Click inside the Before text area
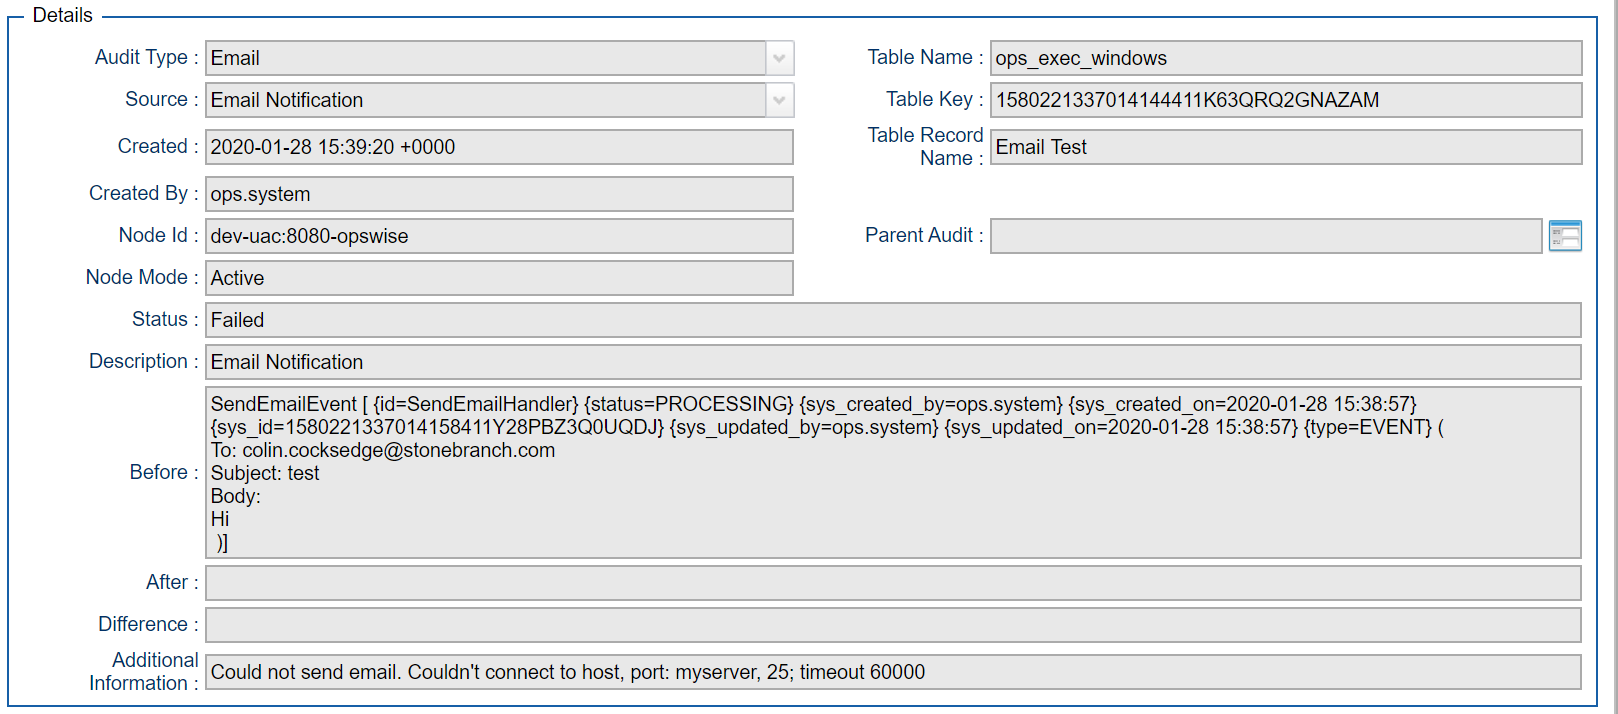The height and width of the screenshot is (714, 1618). (x=892, y=473)
